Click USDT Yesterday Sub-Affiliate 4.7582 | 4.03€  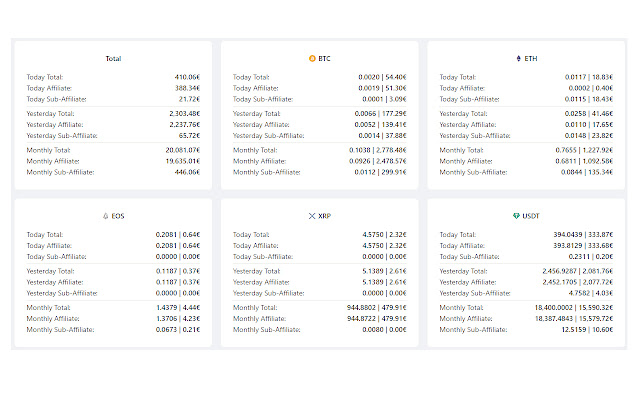pyautogui.click(x=591, y=293)
